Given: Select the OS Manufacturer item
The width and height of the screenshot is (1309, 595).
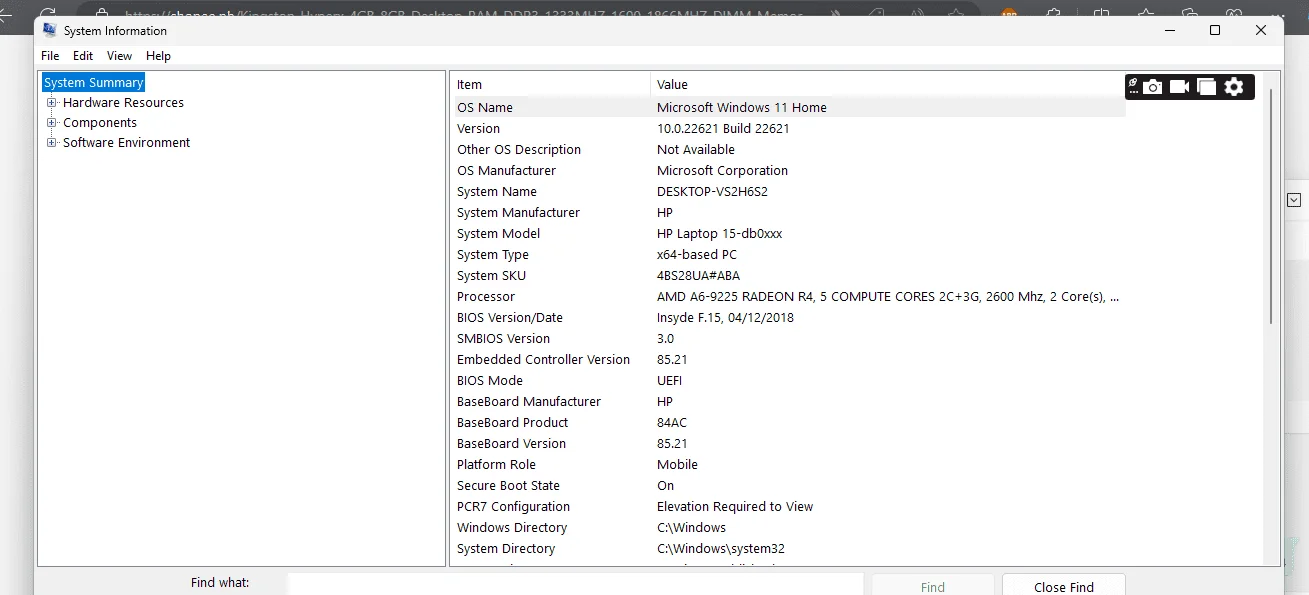Looking at the screenshot, I should pyautogui.click(x=506, y=170).
